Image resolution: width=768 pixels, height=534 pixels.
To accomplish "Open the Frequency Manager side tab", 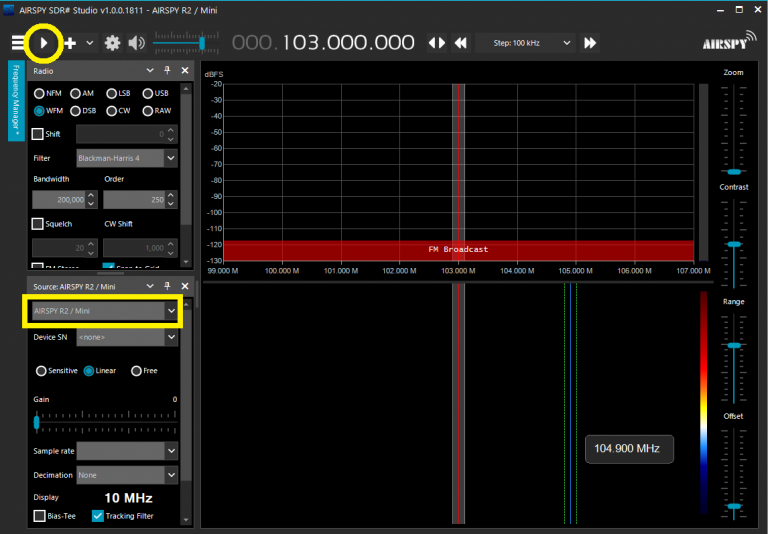I will tap(16, 101).
